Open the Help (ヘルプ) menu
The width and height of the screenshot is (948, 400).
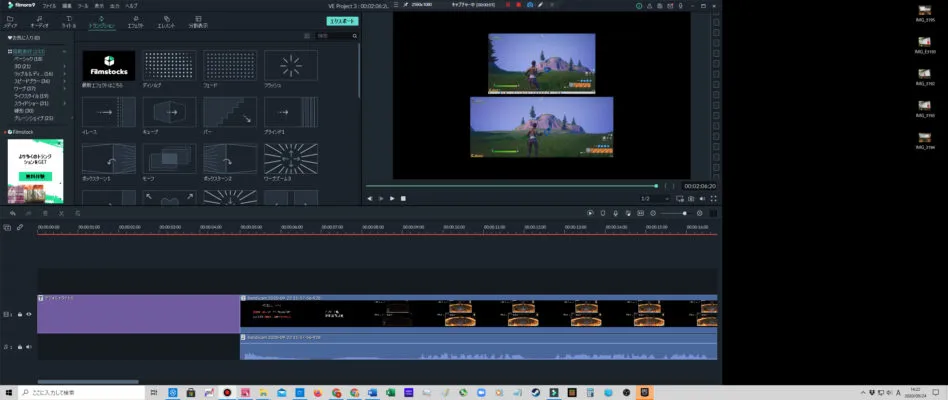click(131, 5)
